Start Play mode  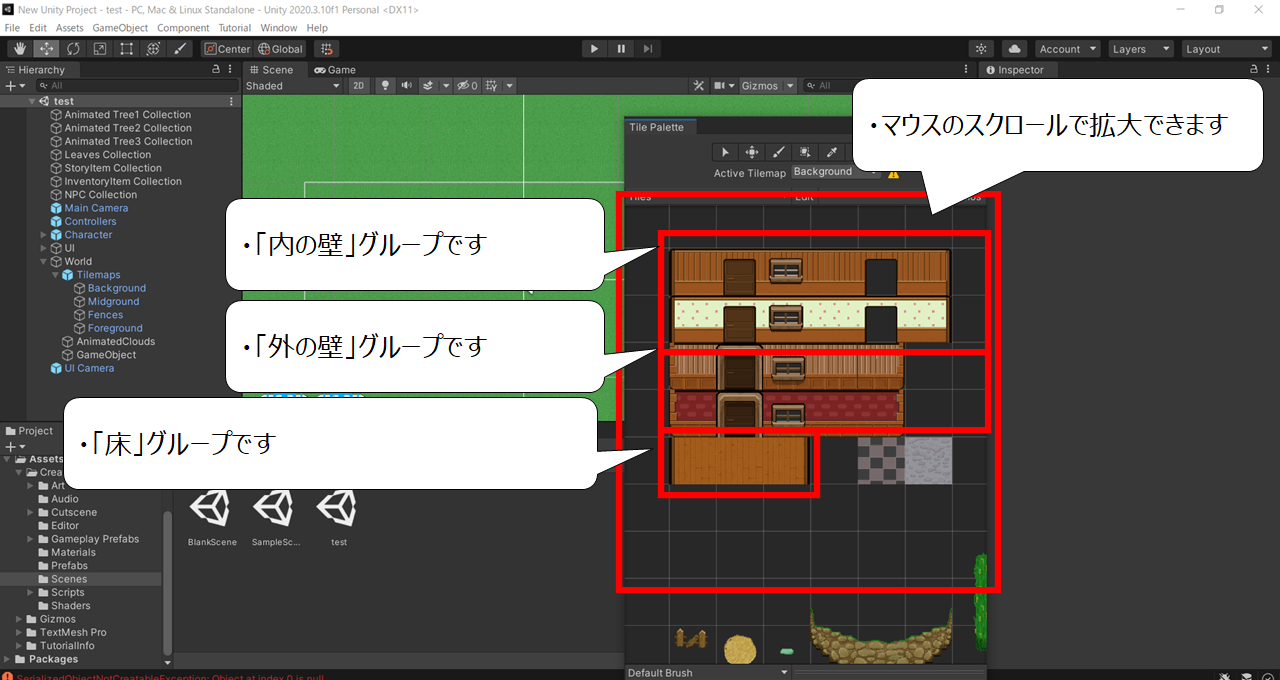point(595,48)
